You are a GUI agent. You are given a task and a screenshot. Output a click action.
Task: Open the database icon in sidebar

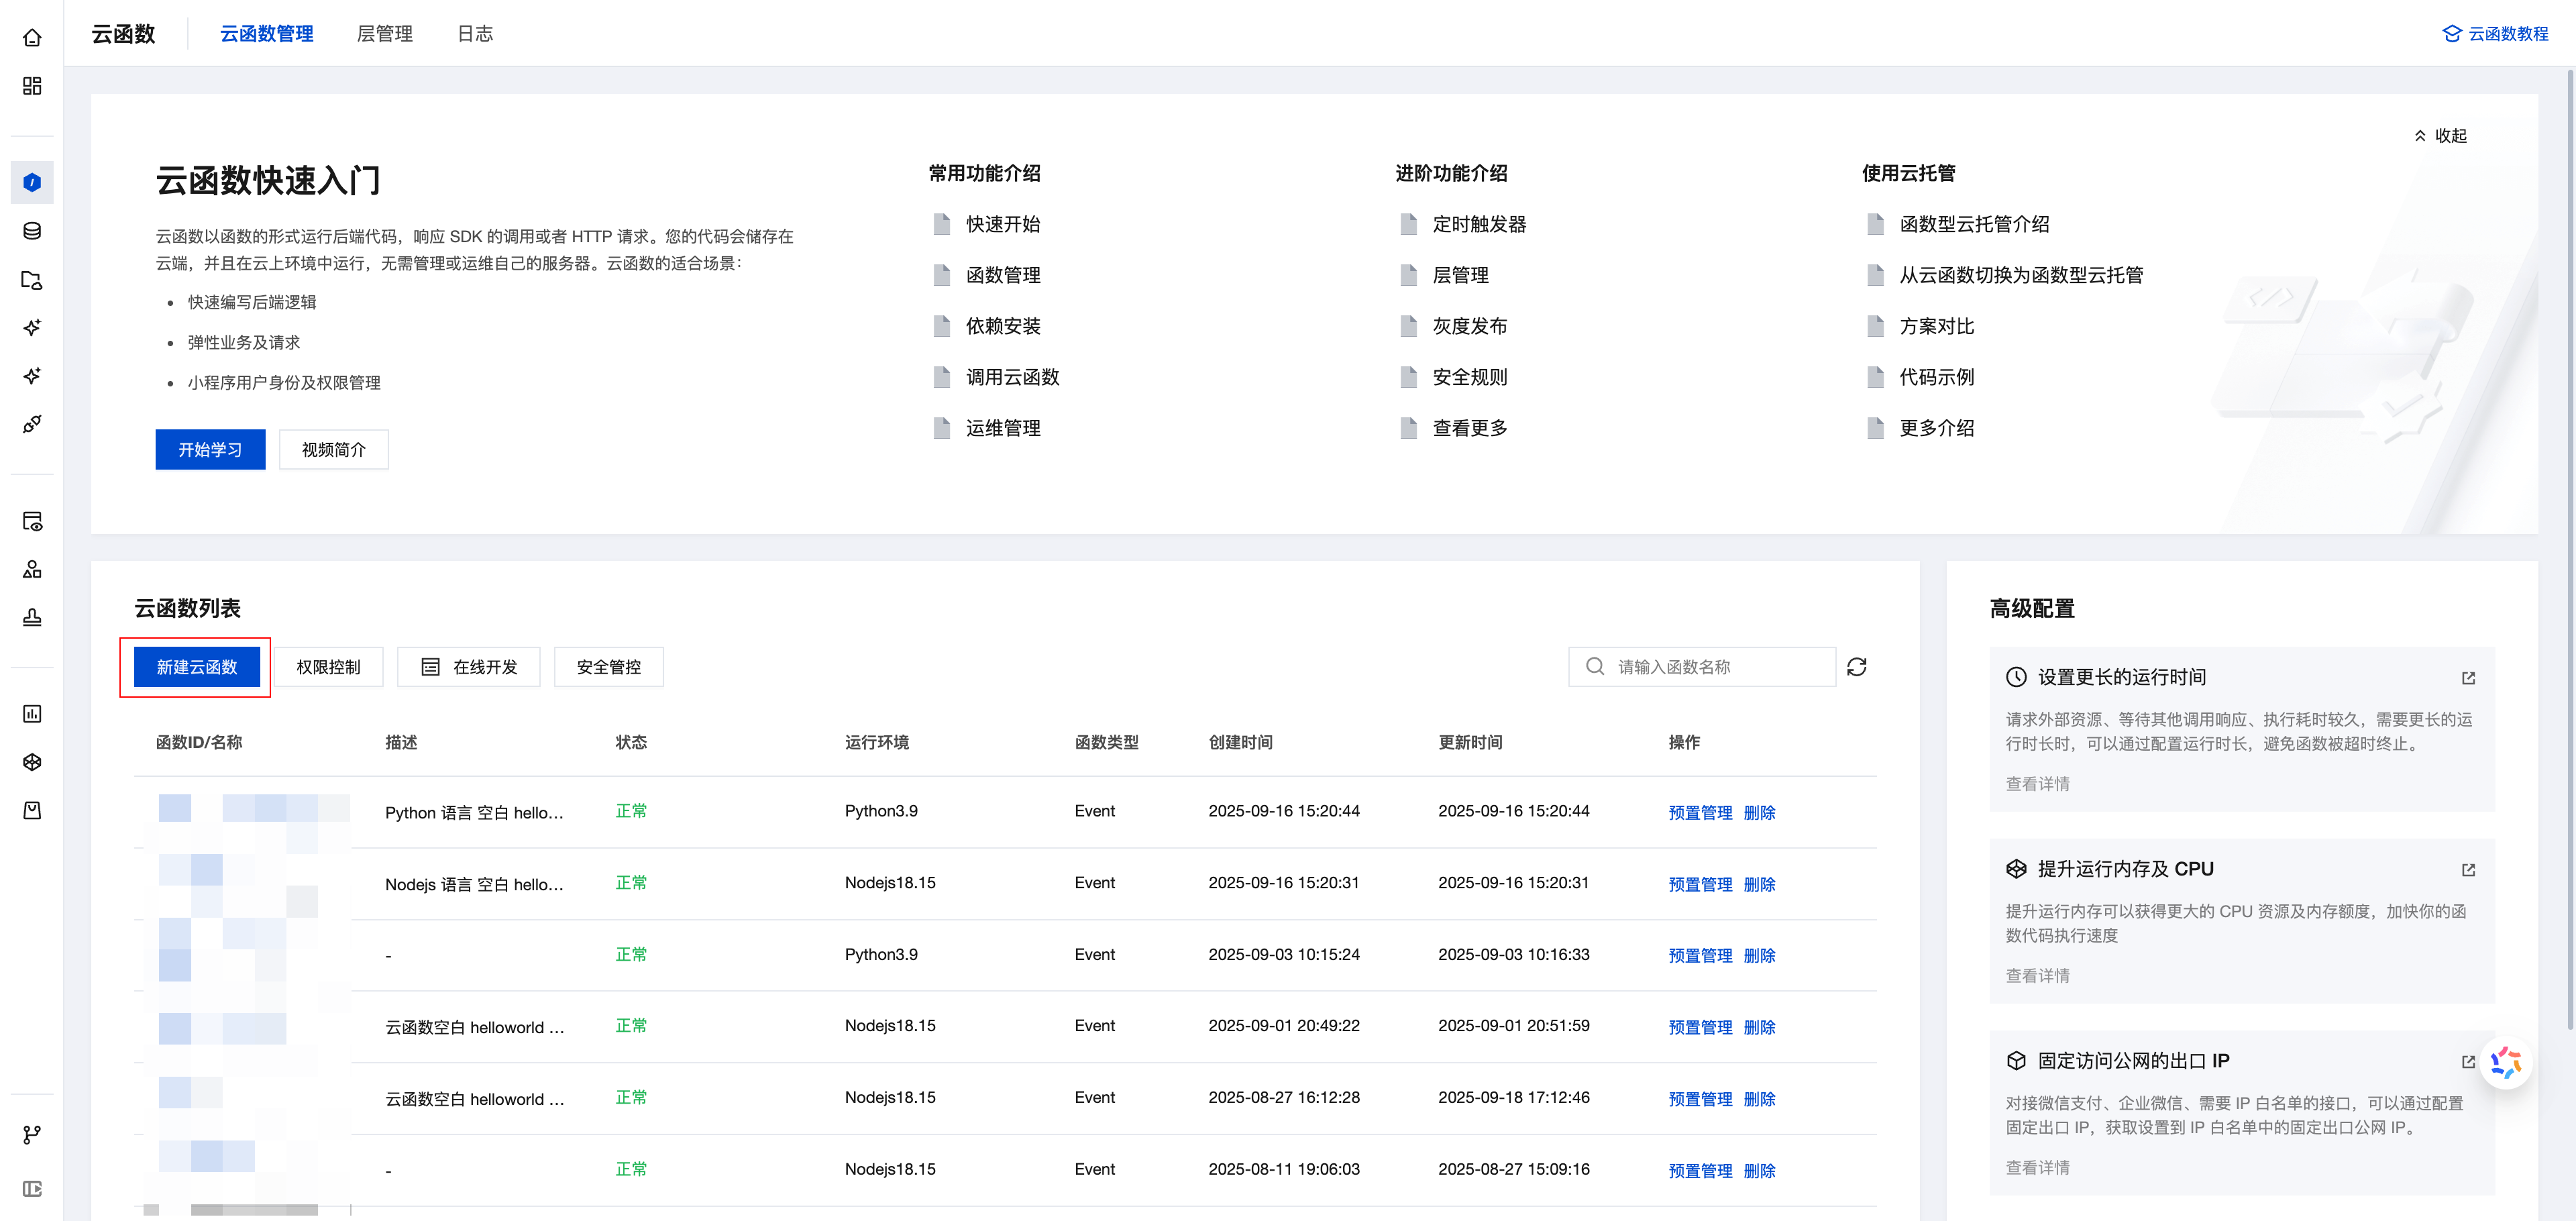pyautogui.click(x=32, y=231)
